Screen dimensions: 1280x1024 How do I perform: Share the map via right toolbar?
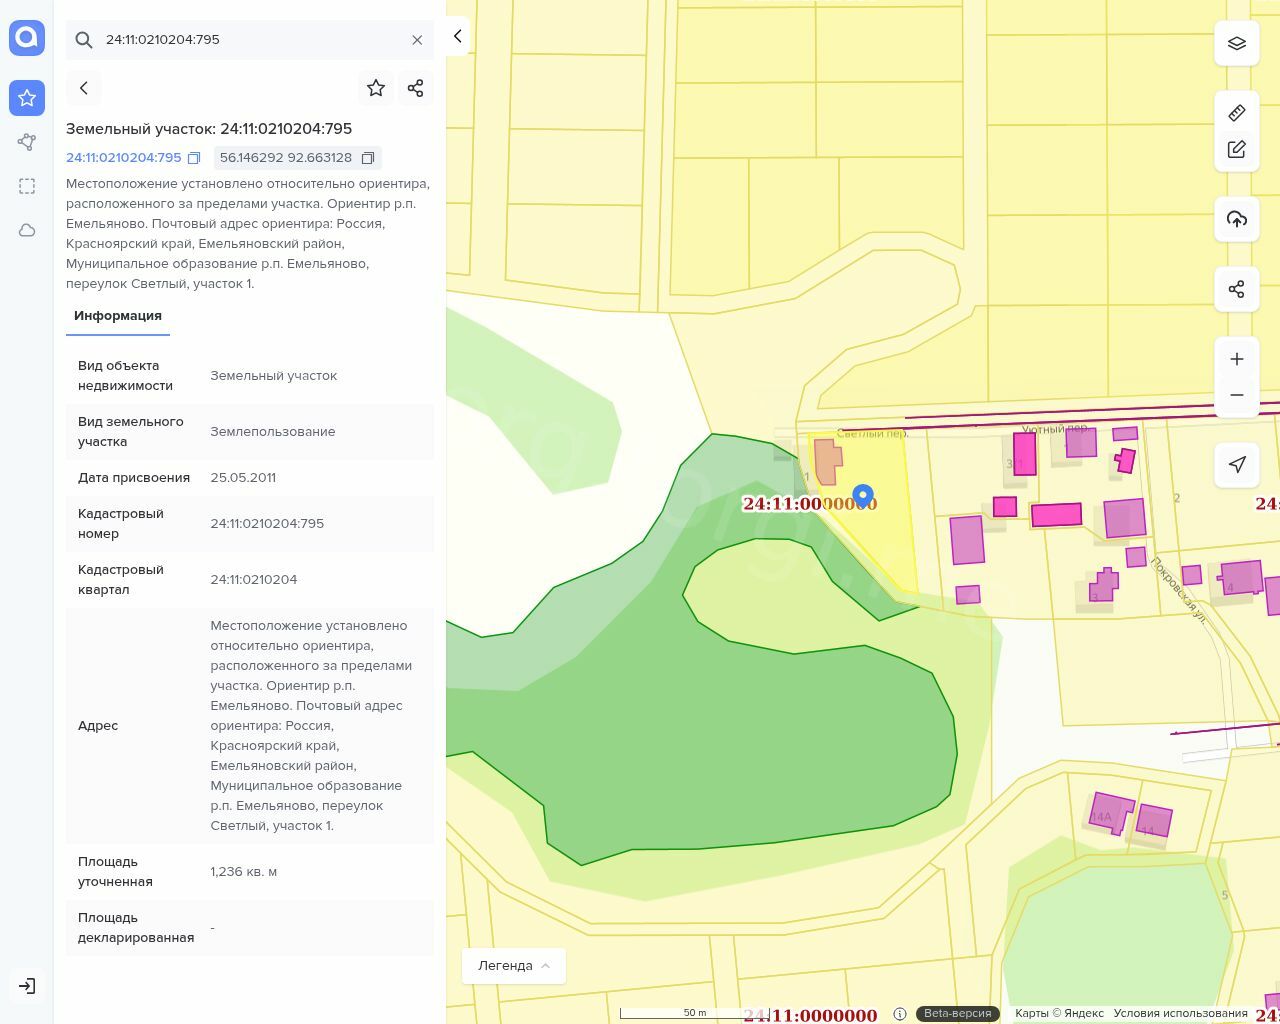point(1236,289)
